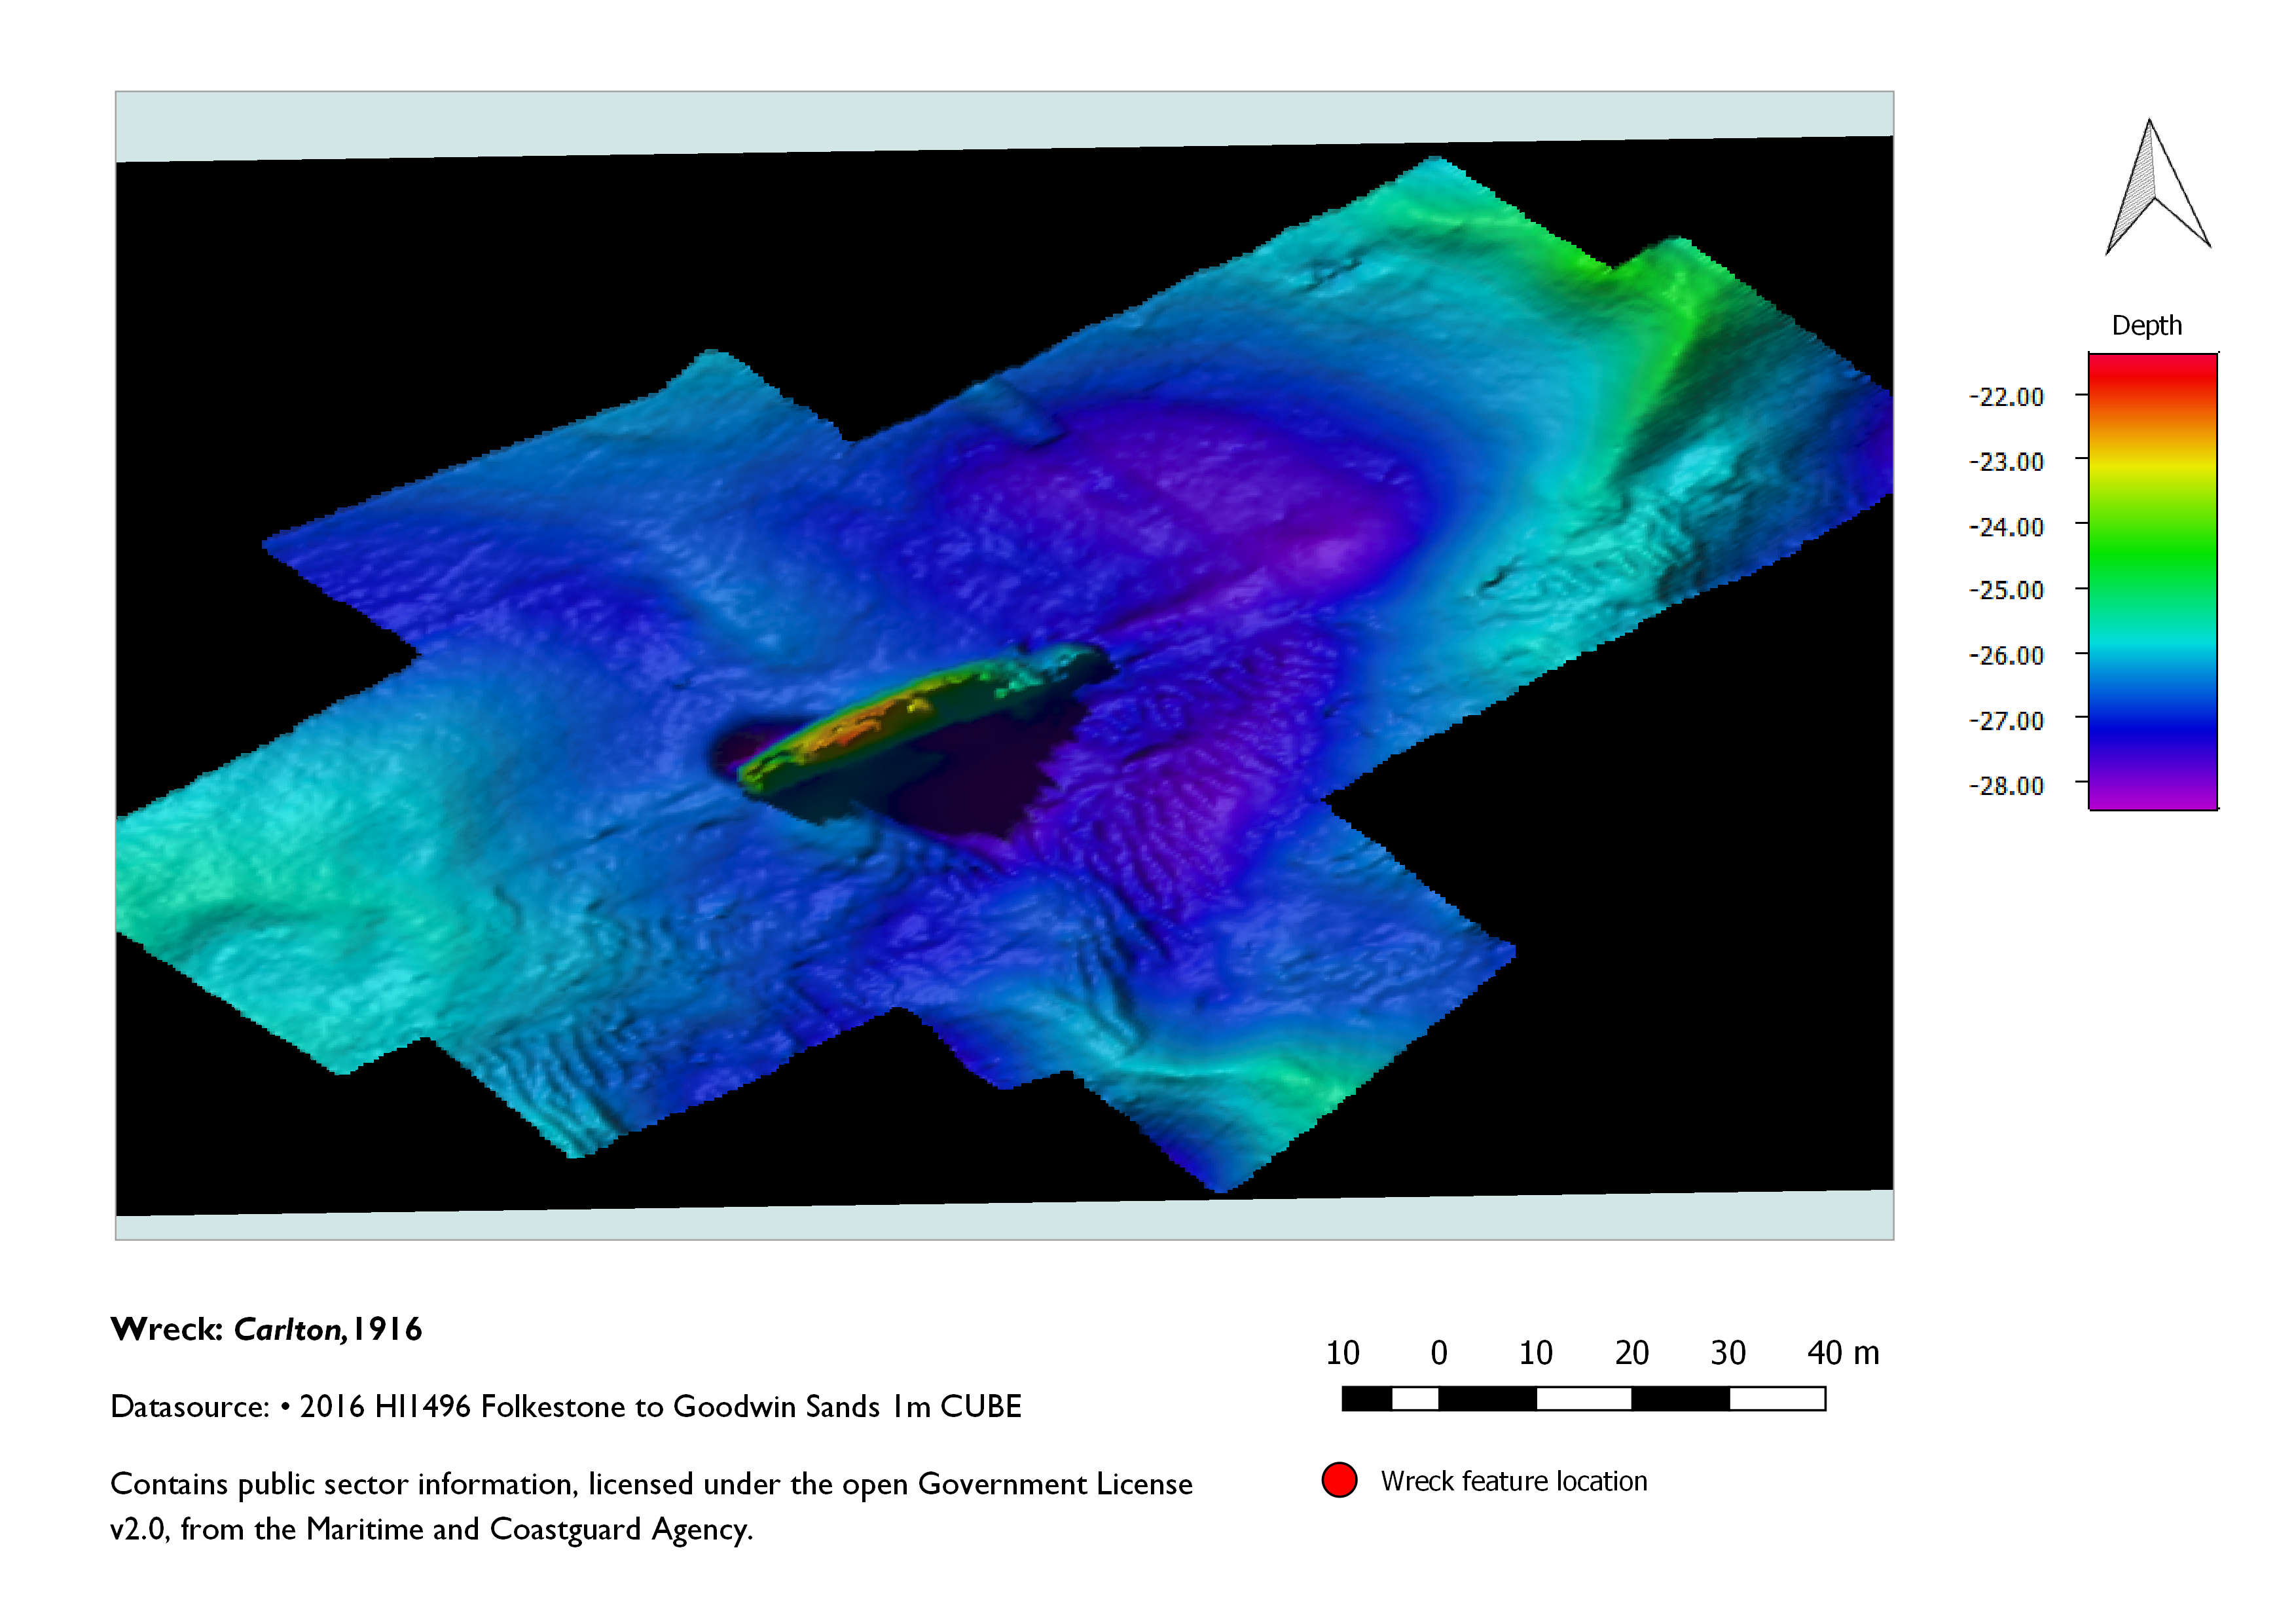Click the -26.00 depth label

2006,655
